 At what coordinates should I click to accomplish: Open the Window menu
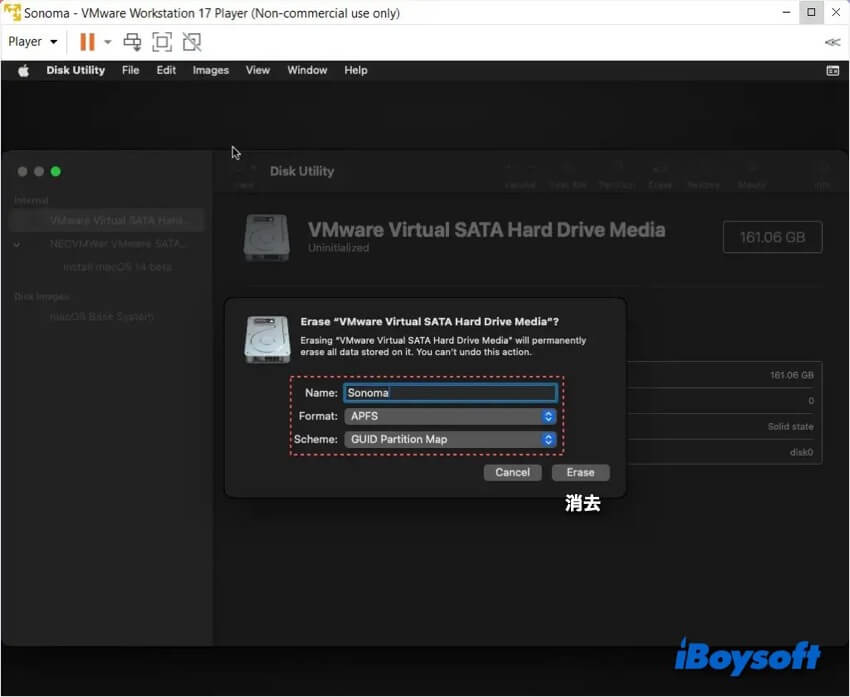click(307, 70)
